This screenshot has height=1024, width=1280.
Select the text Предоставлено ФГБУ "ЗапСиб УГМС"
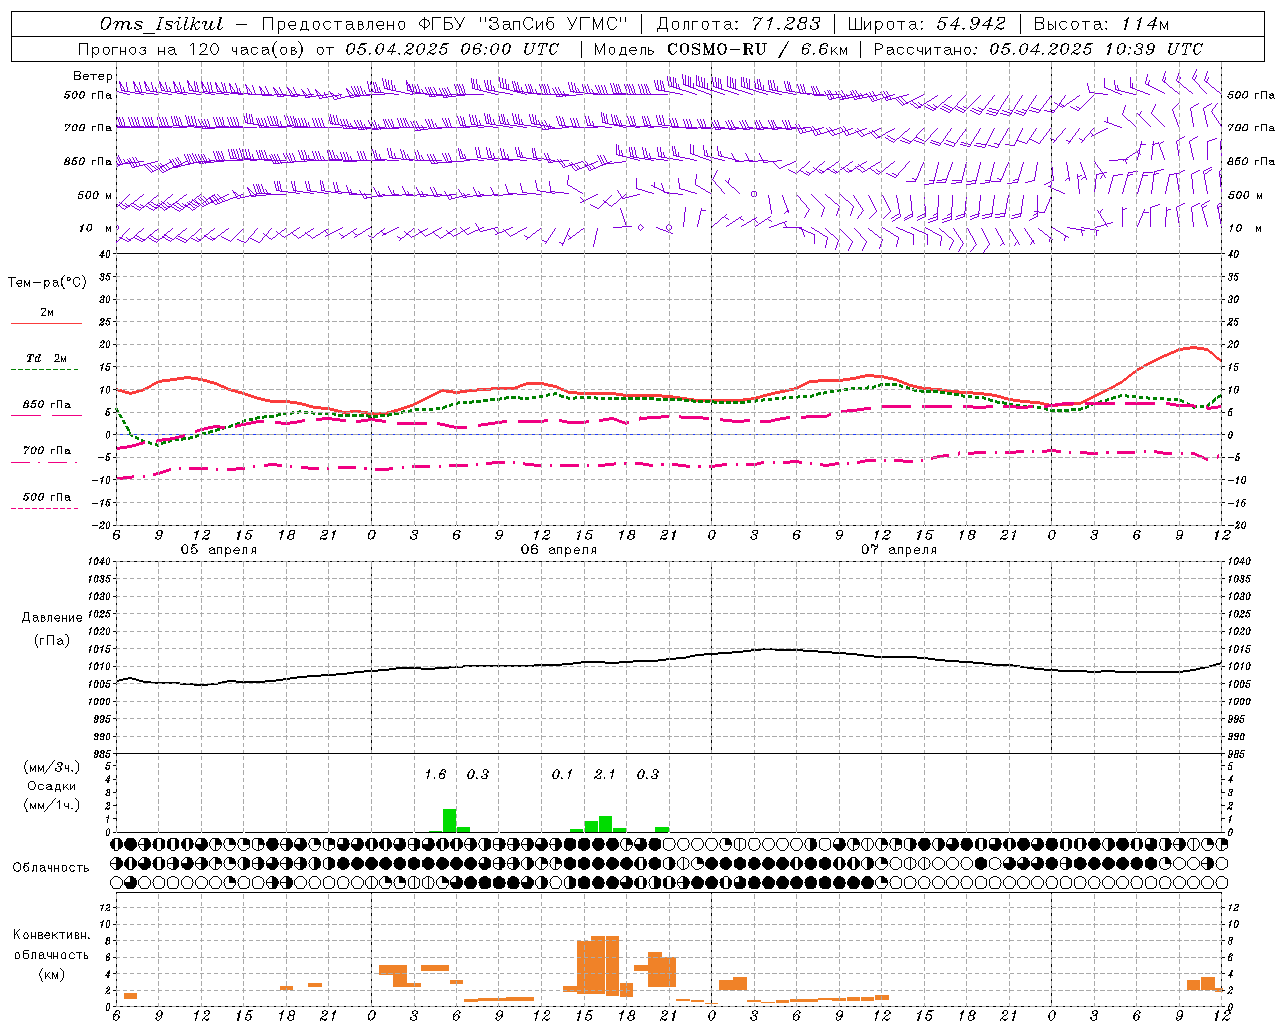(x=444, y=24)
